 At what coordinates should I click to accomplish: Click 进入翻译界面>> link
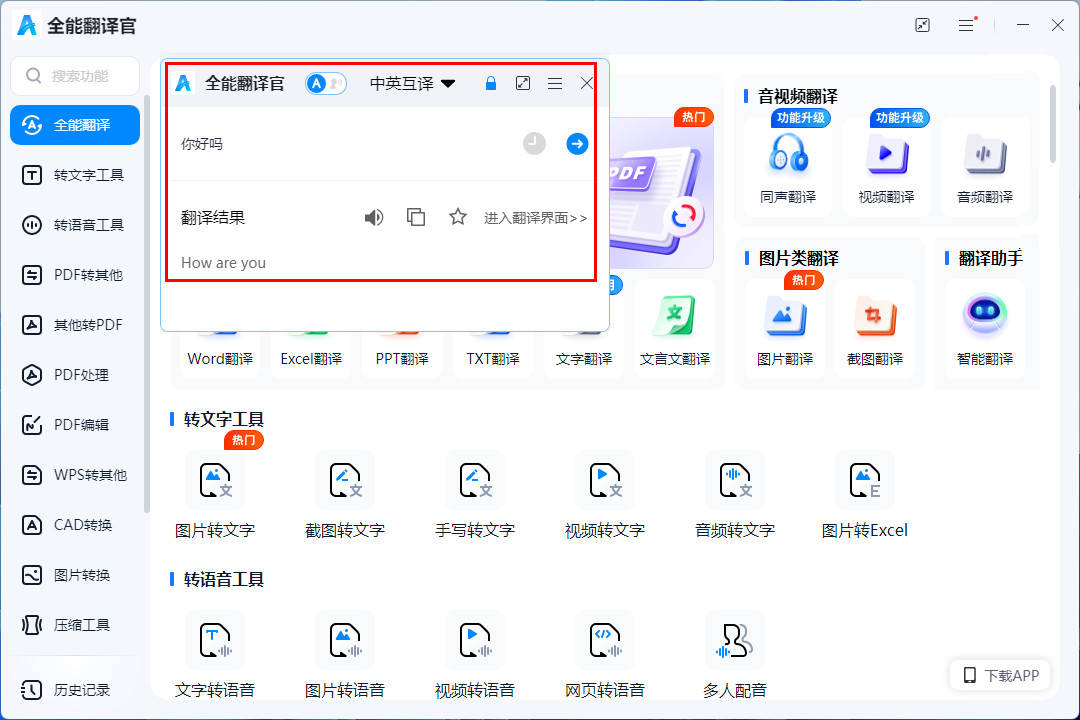pos(535,218)
